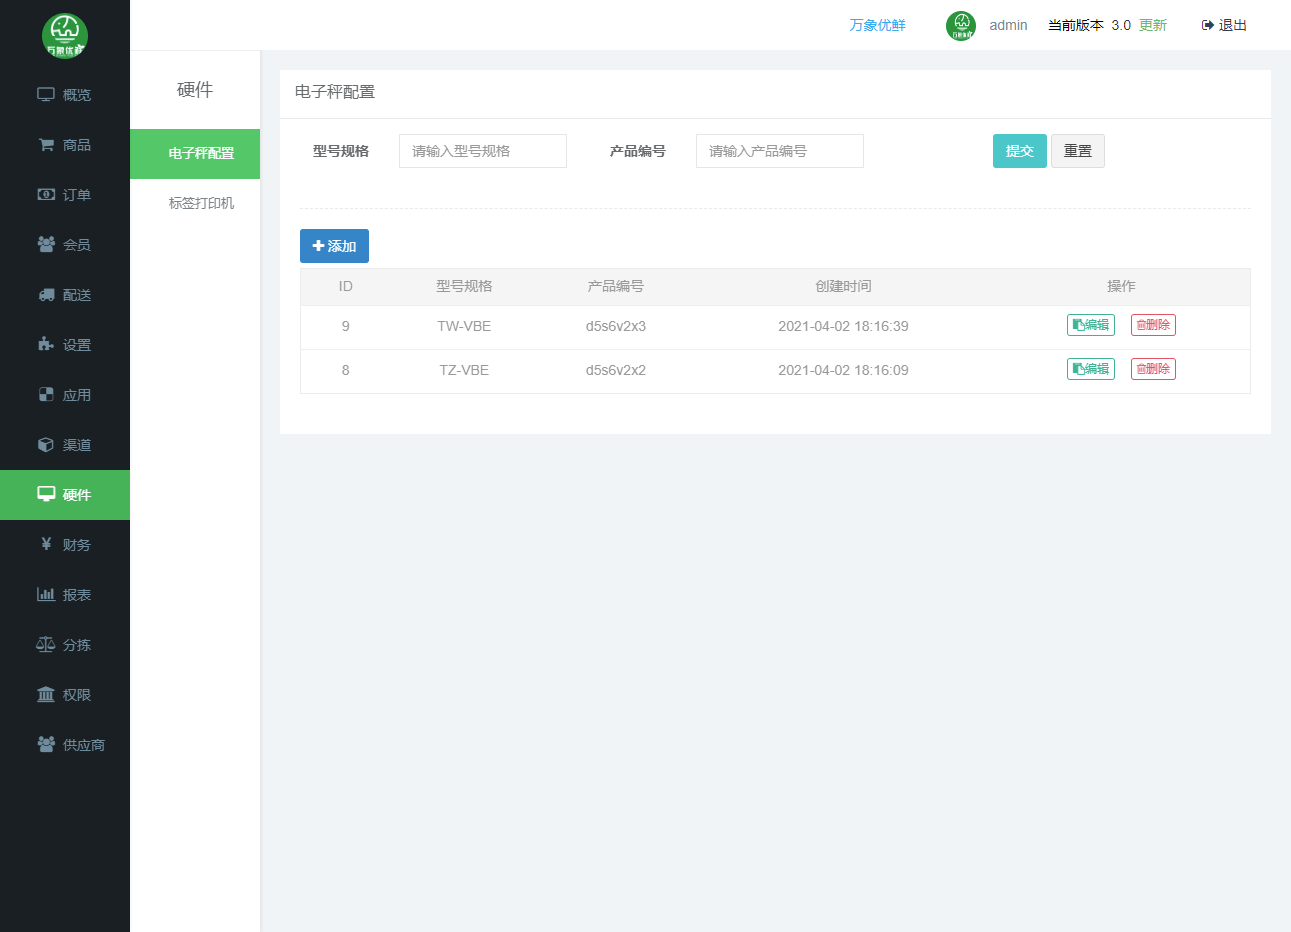Click the 更新 version link

coord(1153,25)
